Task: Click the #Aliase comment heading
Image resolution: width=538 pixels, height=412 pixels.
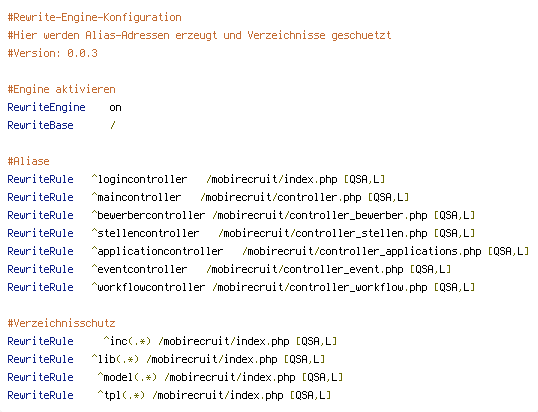Action: coord(28,161)
